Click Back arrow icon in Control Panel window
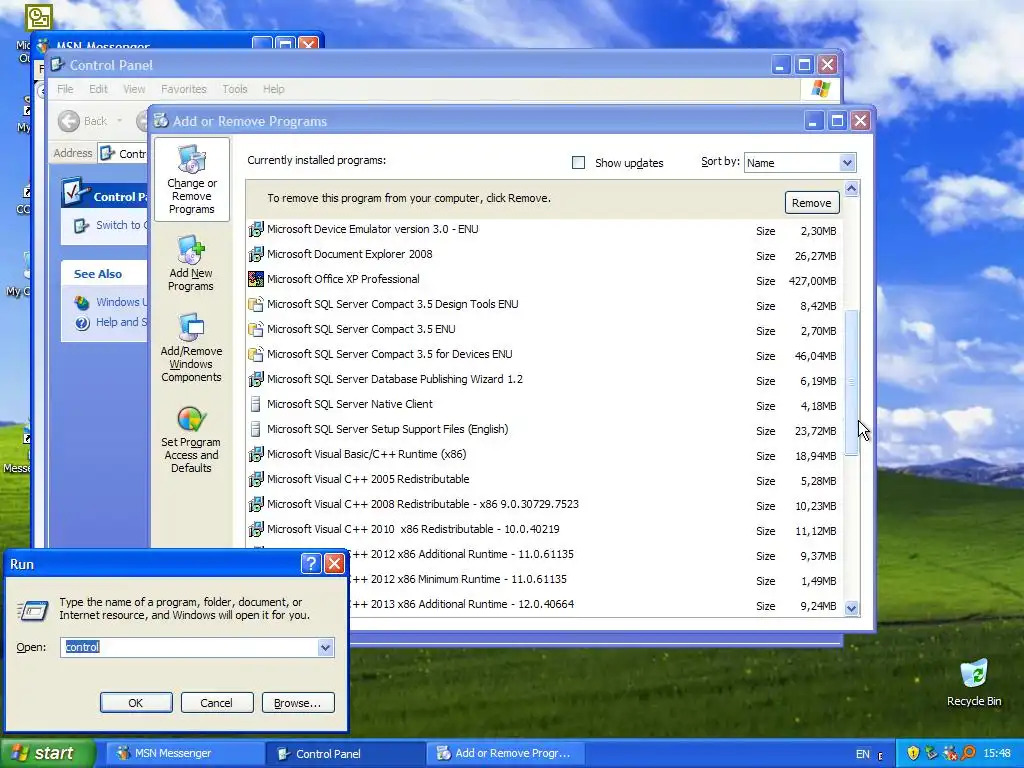The image size is (1024, 768). point(69,121)
